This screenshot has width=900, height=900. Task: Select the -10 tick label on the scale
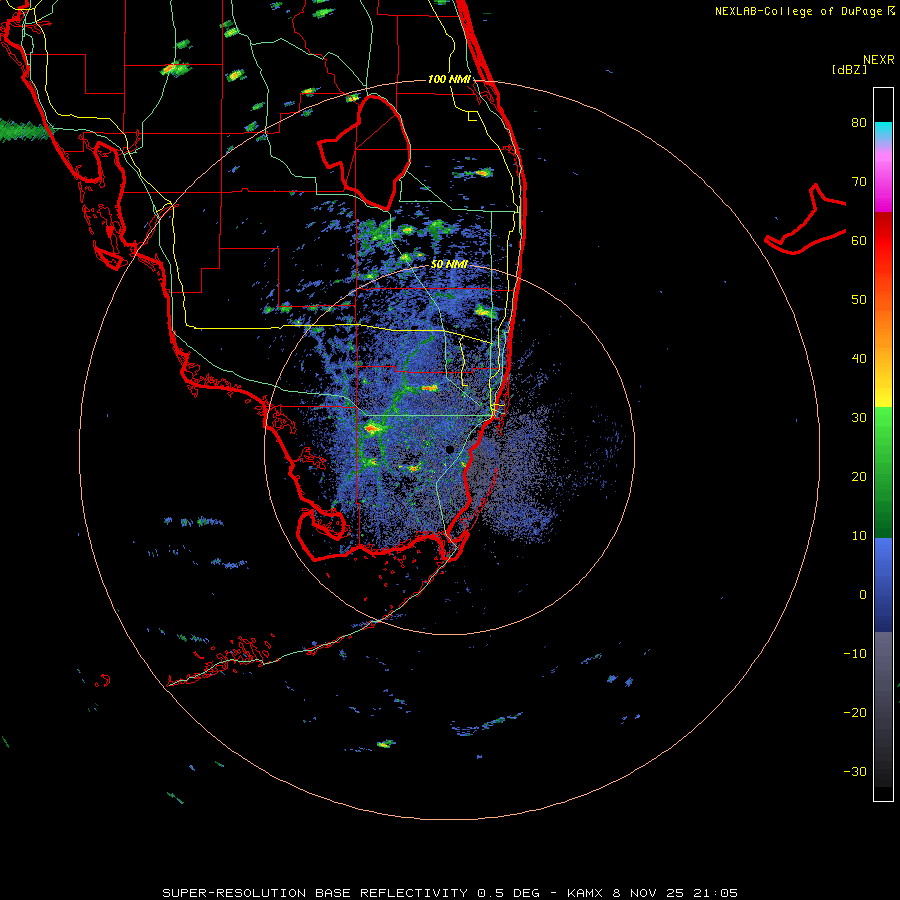(x=855, y=654)
